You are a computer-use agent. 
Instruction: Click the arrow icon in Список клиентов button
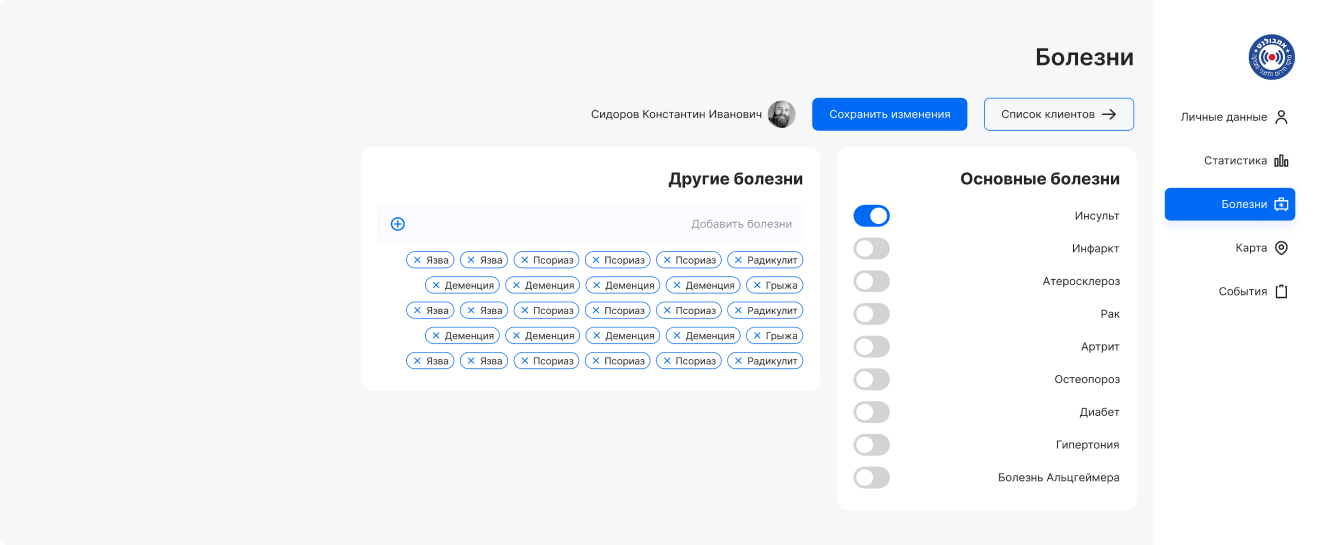point(1109,114)
